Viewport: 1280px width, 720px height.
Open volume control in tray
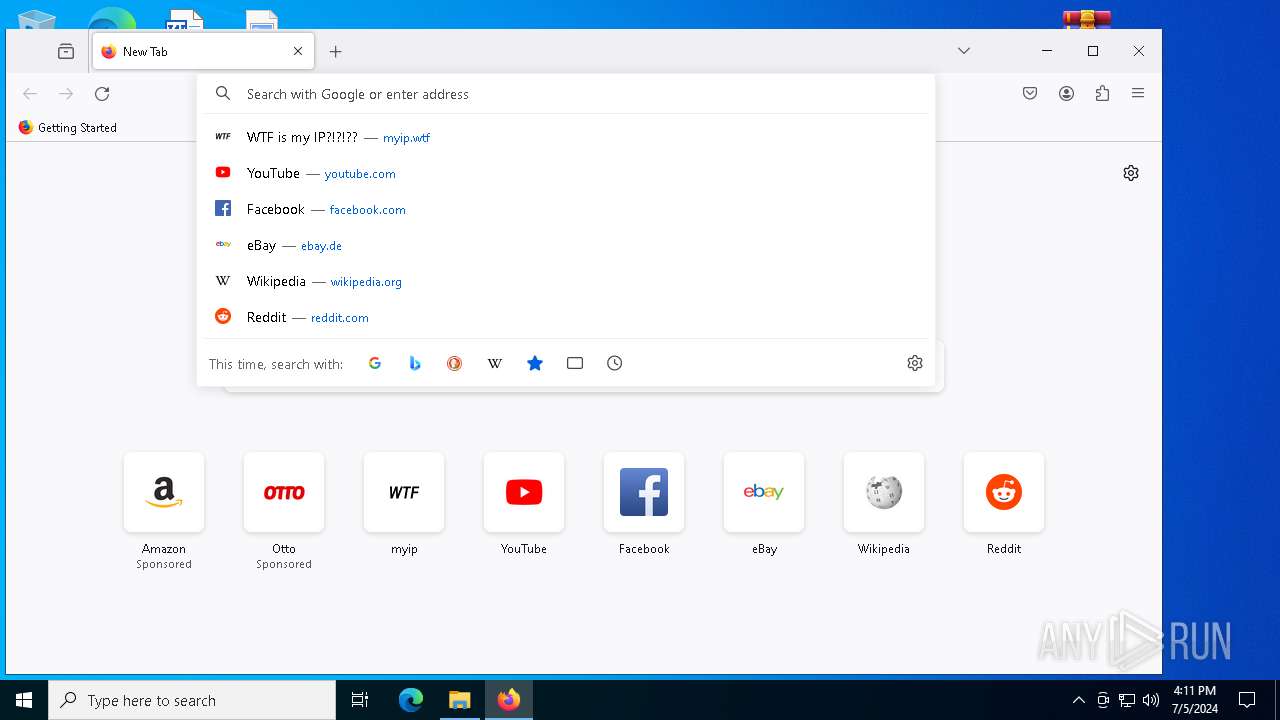[x=1151, y=700]
